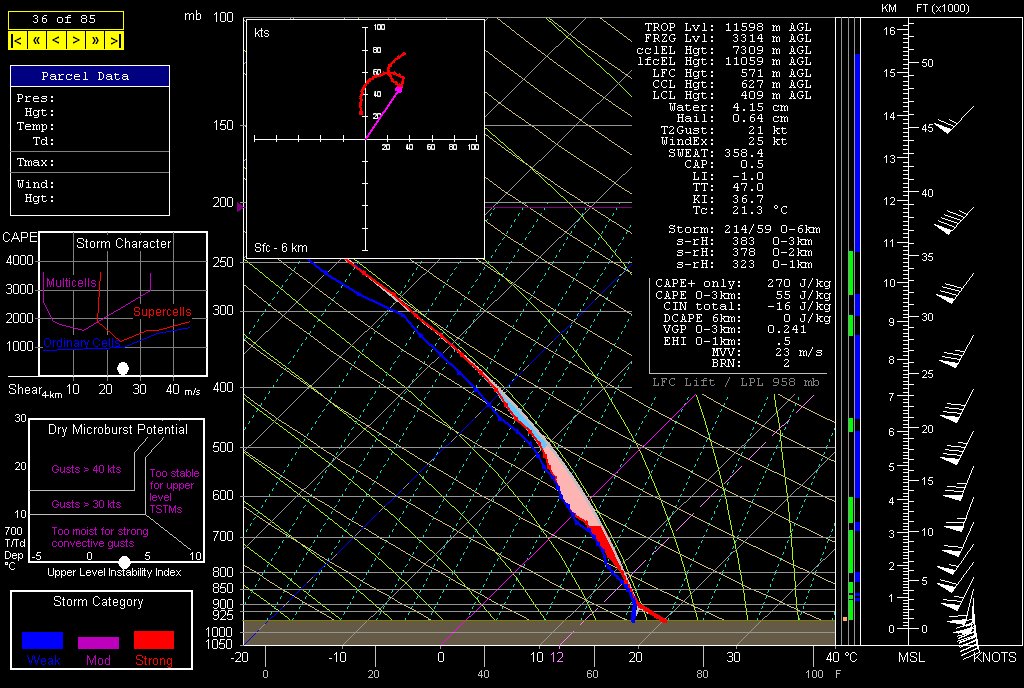Click the Supercells label in Storm Character

(161, 313)
